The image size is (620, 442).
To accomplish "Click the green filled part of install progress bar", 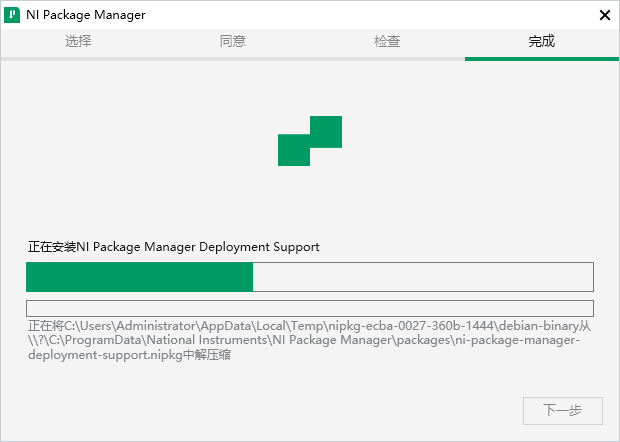I will tap(139, 277).
